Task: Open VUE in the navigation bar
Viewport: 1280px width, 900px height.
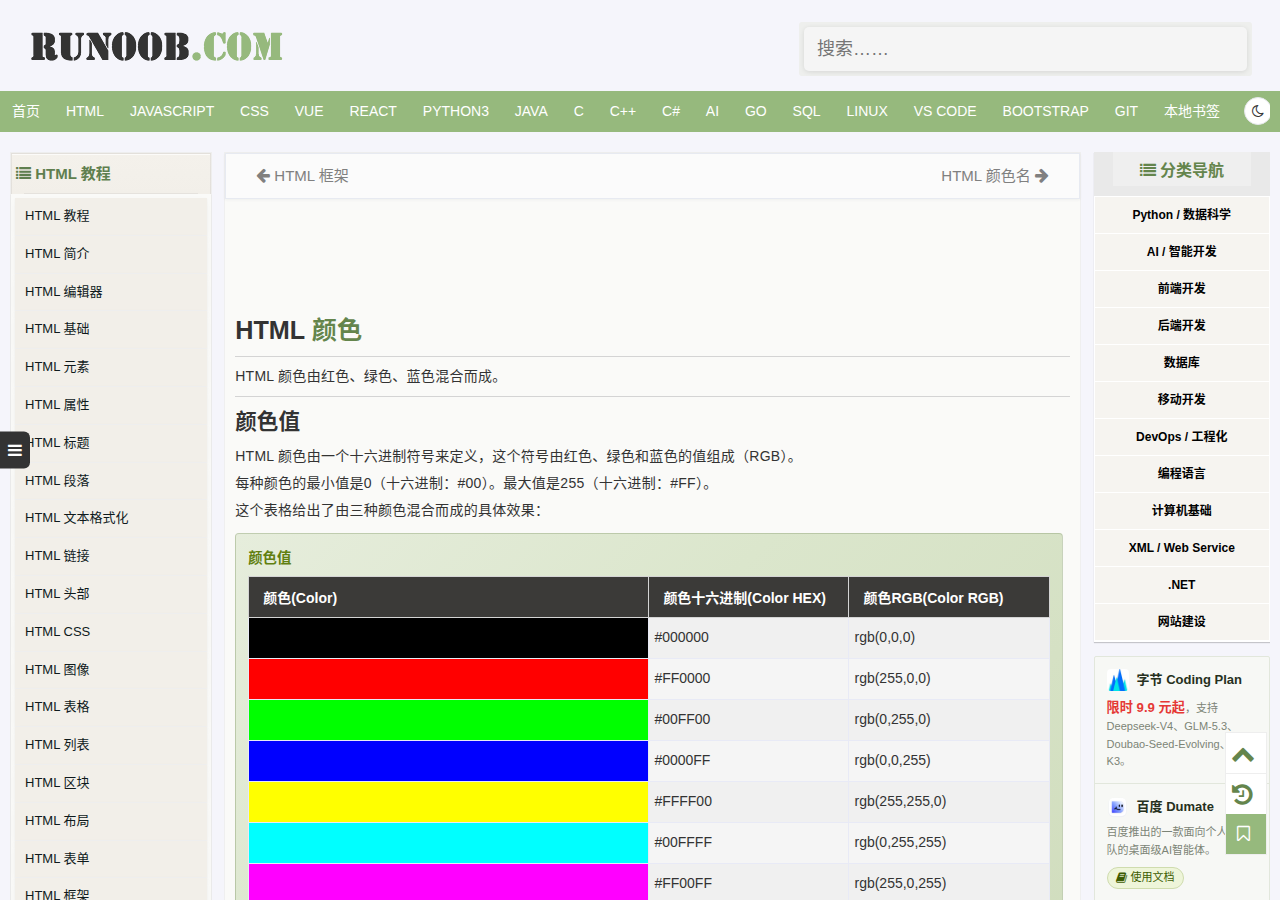Action: (x=309, y=111)
